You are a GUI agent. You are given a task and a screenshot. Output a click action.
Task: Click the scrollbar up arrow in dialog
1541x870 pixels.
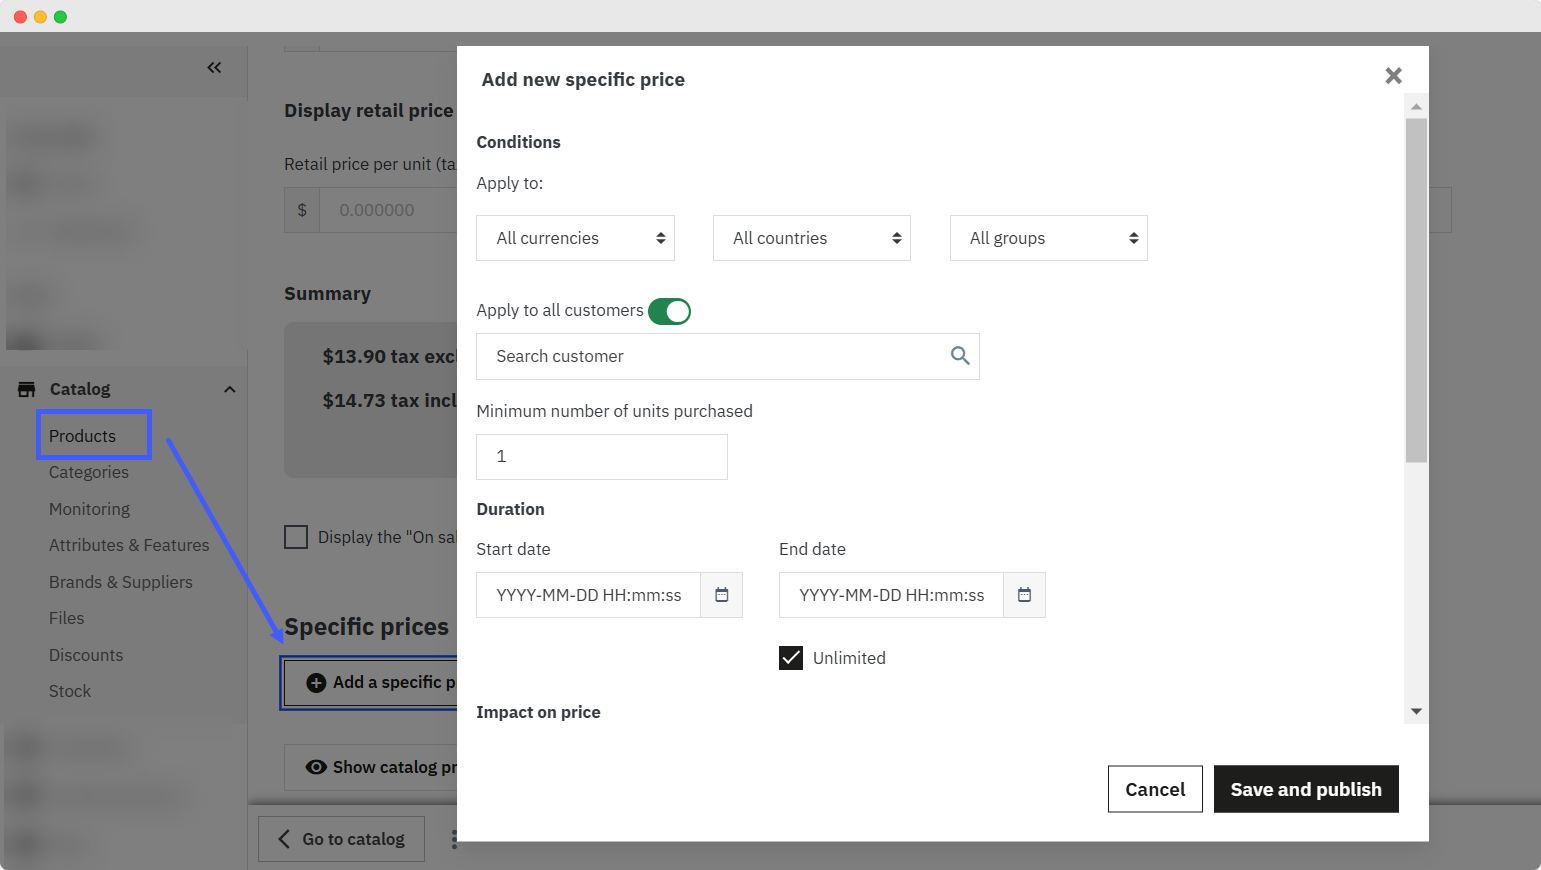click(x=1416, y=106)
